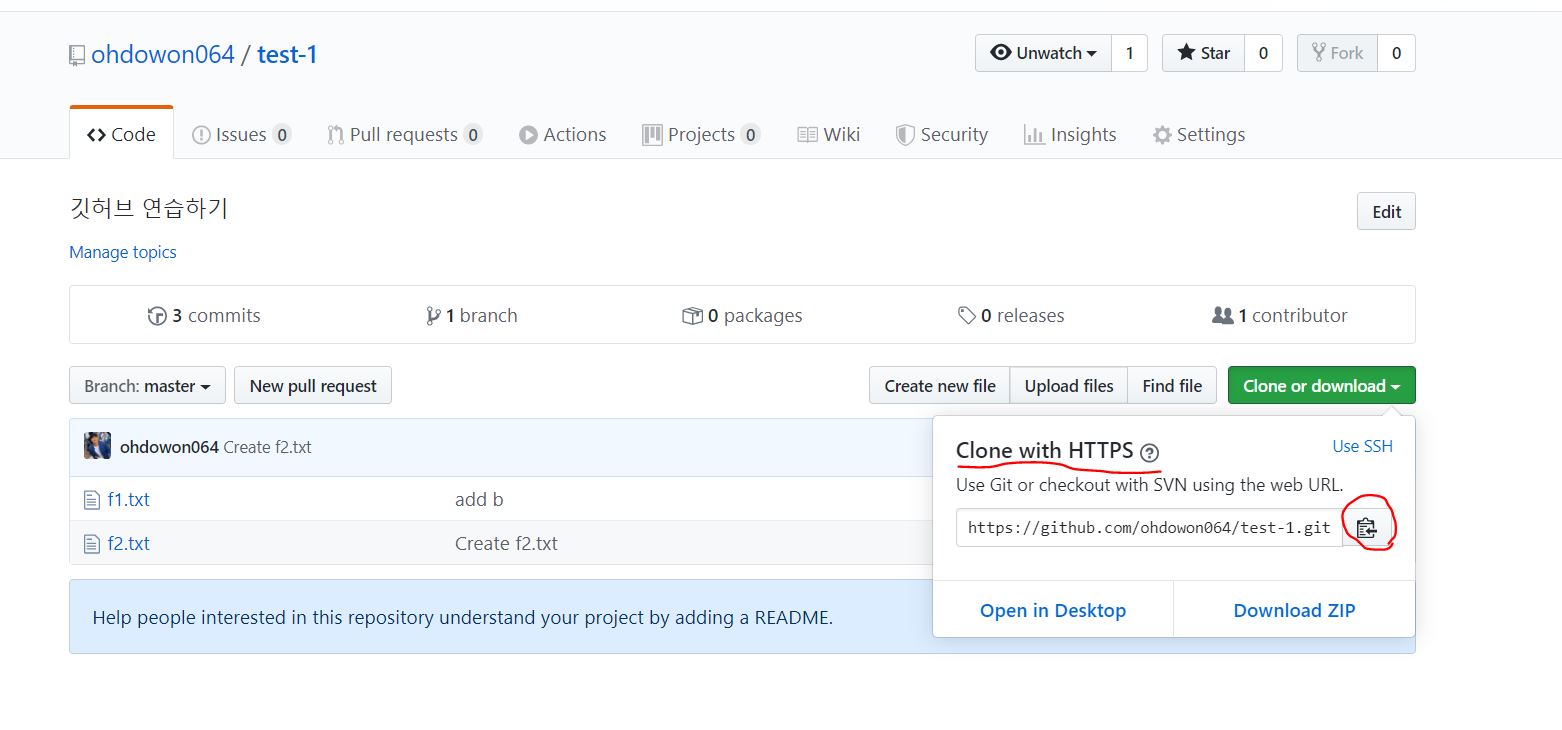Switch to the Use SSH link
This screenshot has height=730, width=1562.
pyautogui.click(x=1362, y=446)
